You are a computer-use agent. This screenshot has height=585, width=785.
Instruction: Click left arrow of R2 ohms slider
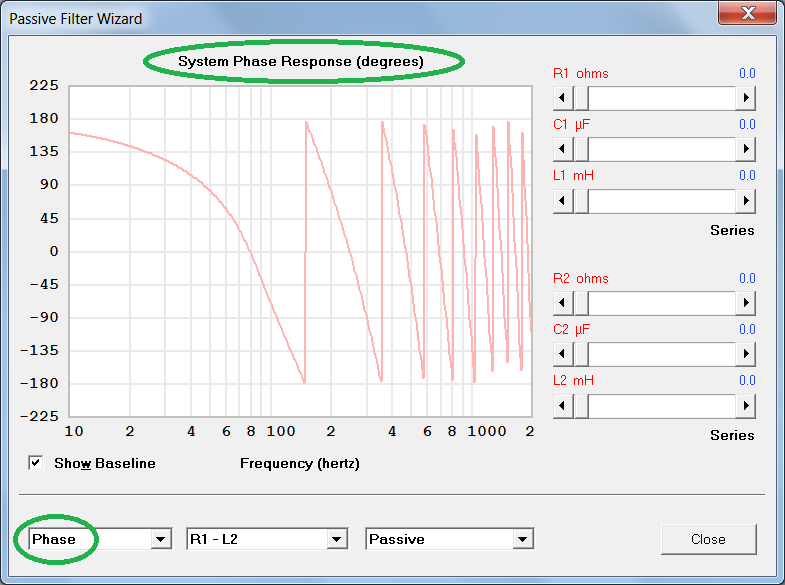[563, 303]
